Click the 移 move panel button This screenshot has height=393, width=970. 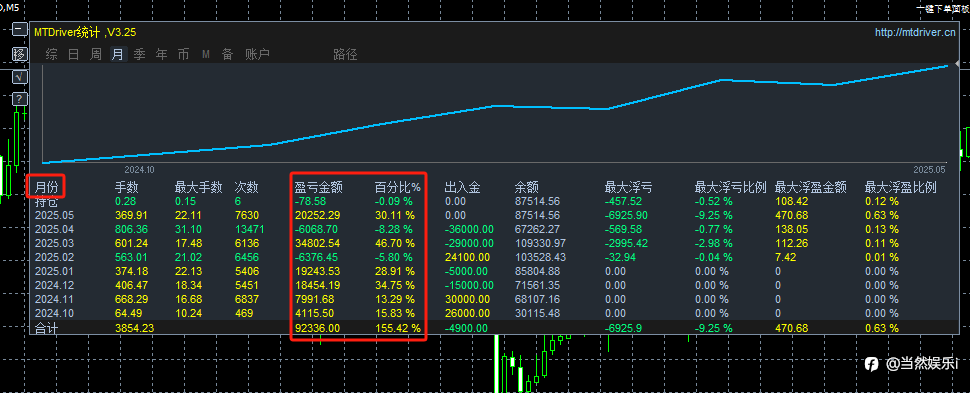pos(20,54)
